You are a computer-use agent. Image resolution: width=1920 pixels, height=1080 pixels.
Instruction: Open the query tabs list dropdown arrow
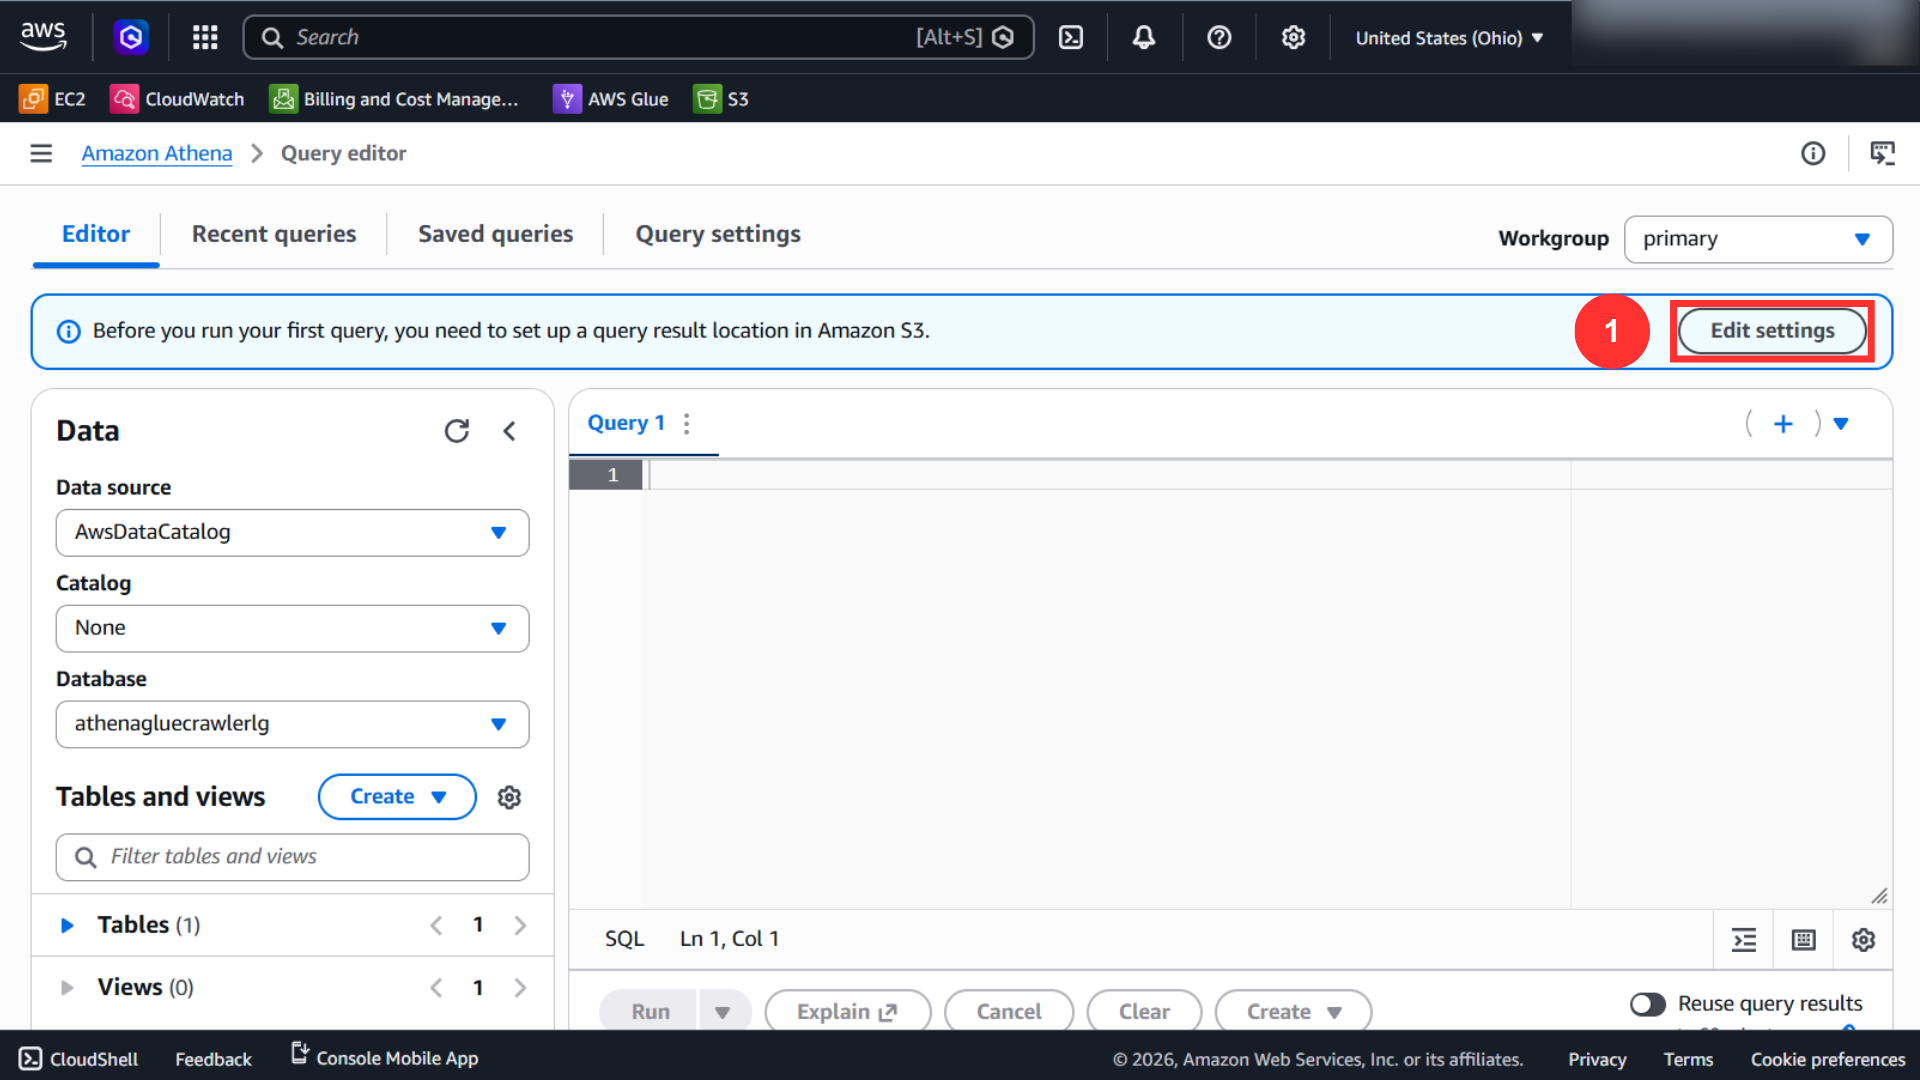click(1841, 424)
